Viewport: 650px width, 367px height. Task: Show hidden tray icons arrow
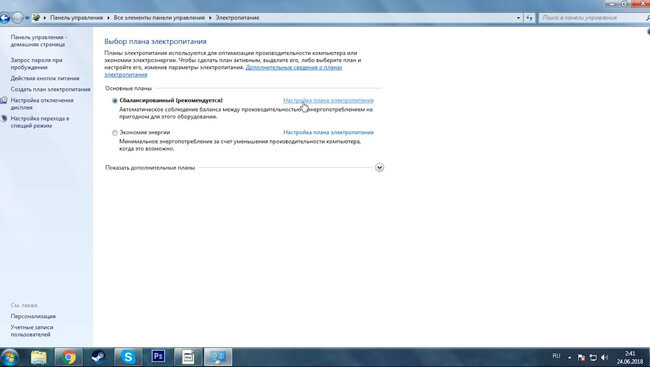570,357
